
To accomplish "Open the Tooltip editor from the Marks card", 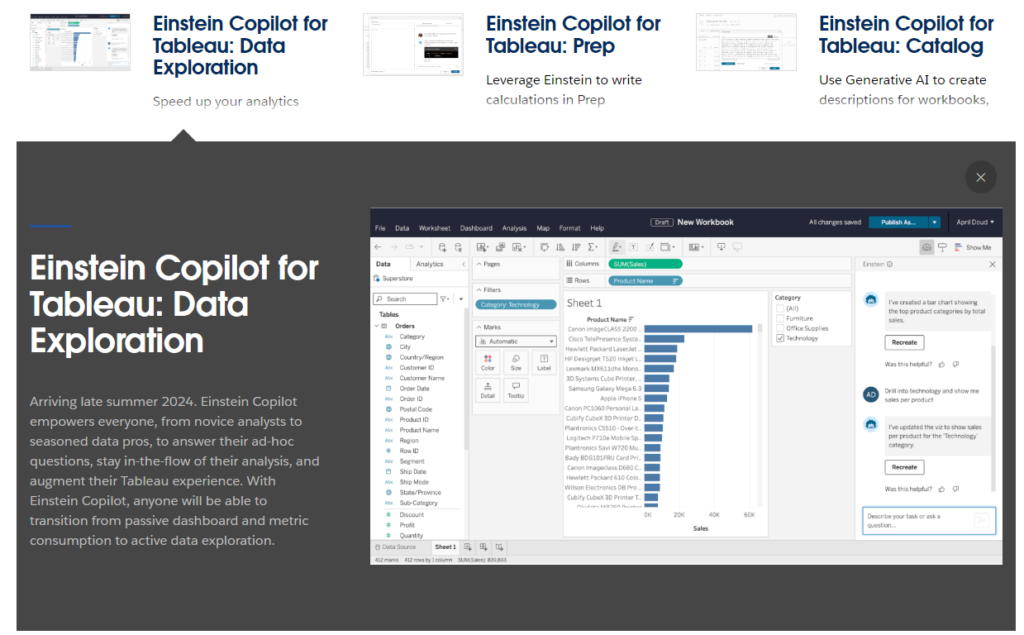I will click(x=516, y=390).
